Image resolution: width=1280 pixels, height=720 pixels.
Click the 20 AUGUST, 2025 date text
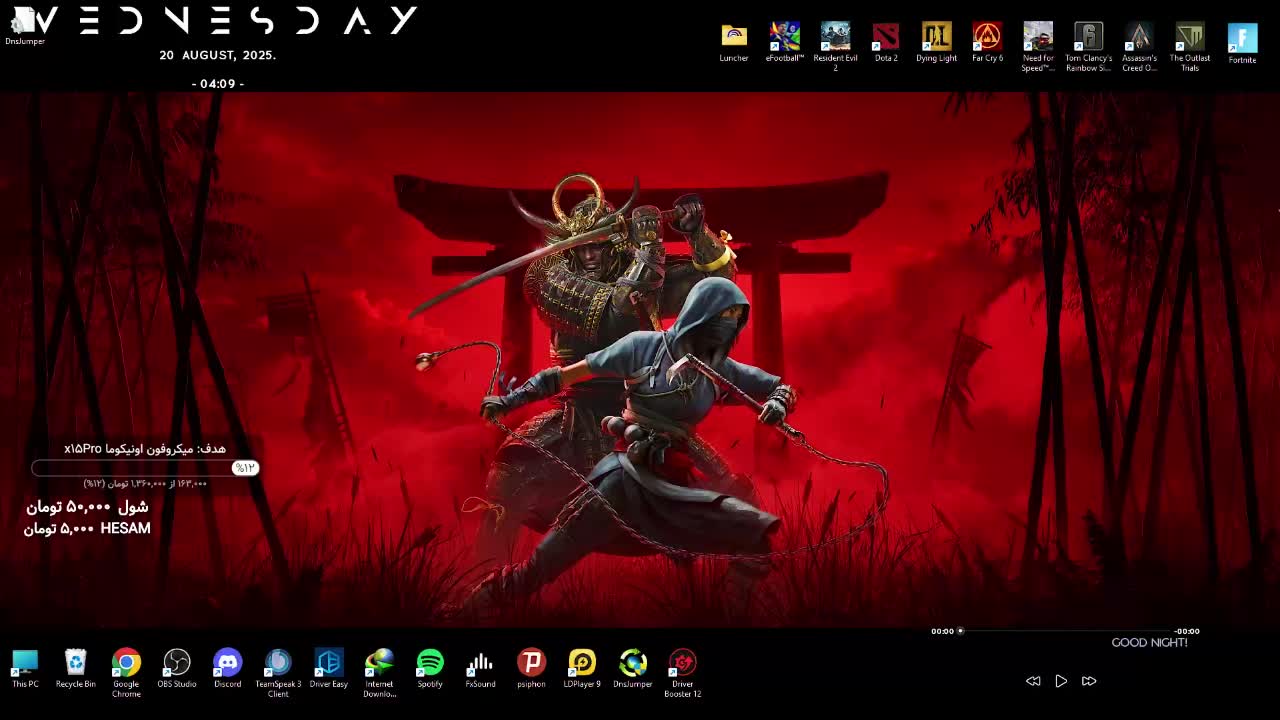218,55
